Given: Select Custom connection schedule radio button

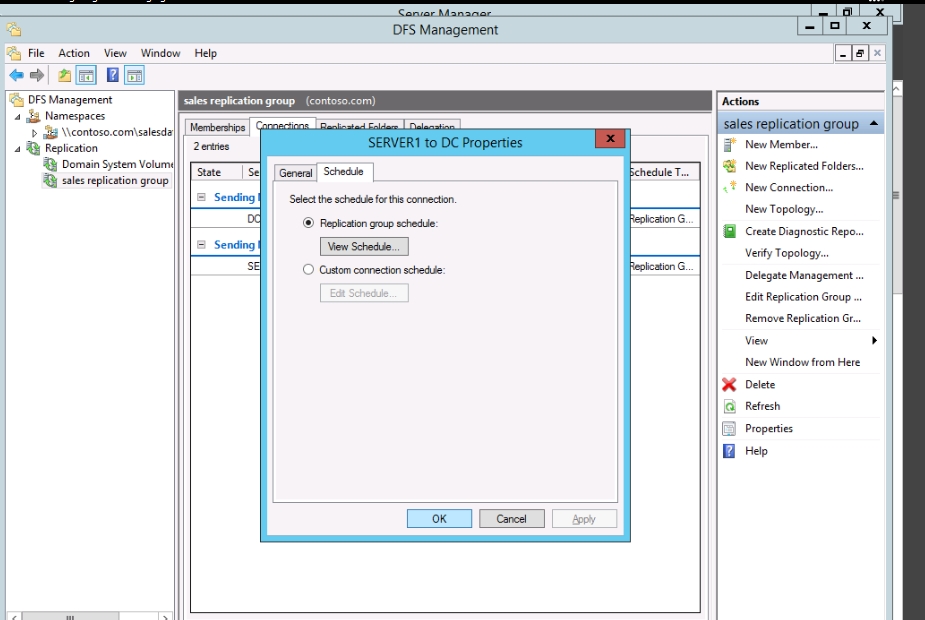Looking at the screenshot, I should click(308, 270).
